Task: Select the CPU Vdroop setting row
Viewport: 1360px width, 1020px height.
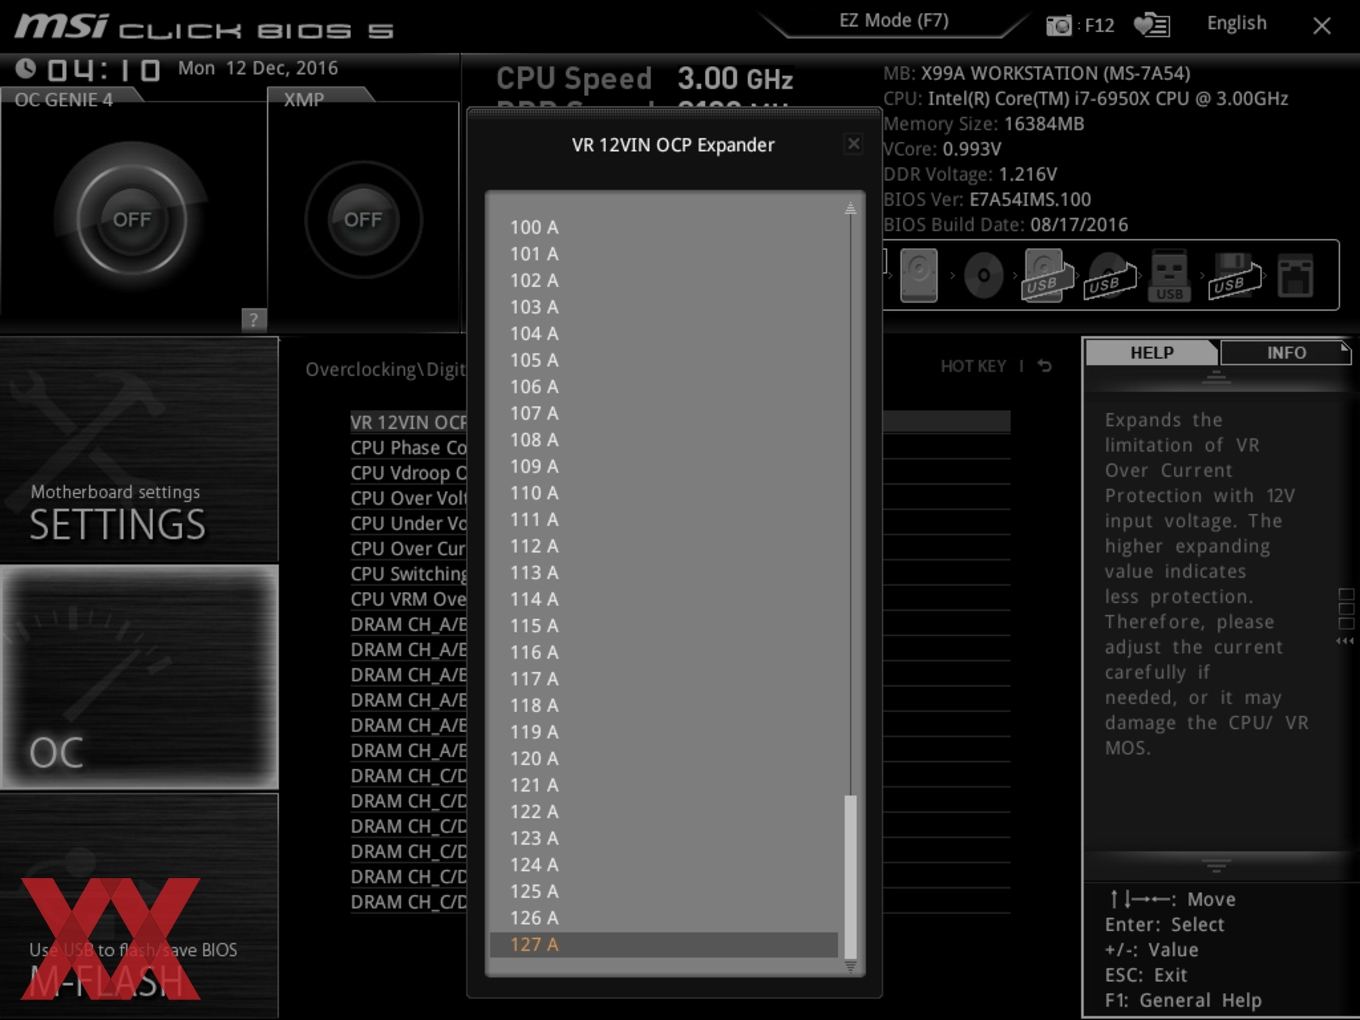Action: tap(408, 473)
